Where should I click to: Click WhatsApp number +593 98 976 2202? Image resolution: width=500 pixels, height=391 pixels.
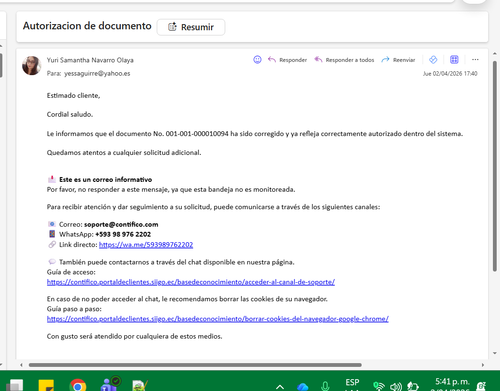click(123, 234)
